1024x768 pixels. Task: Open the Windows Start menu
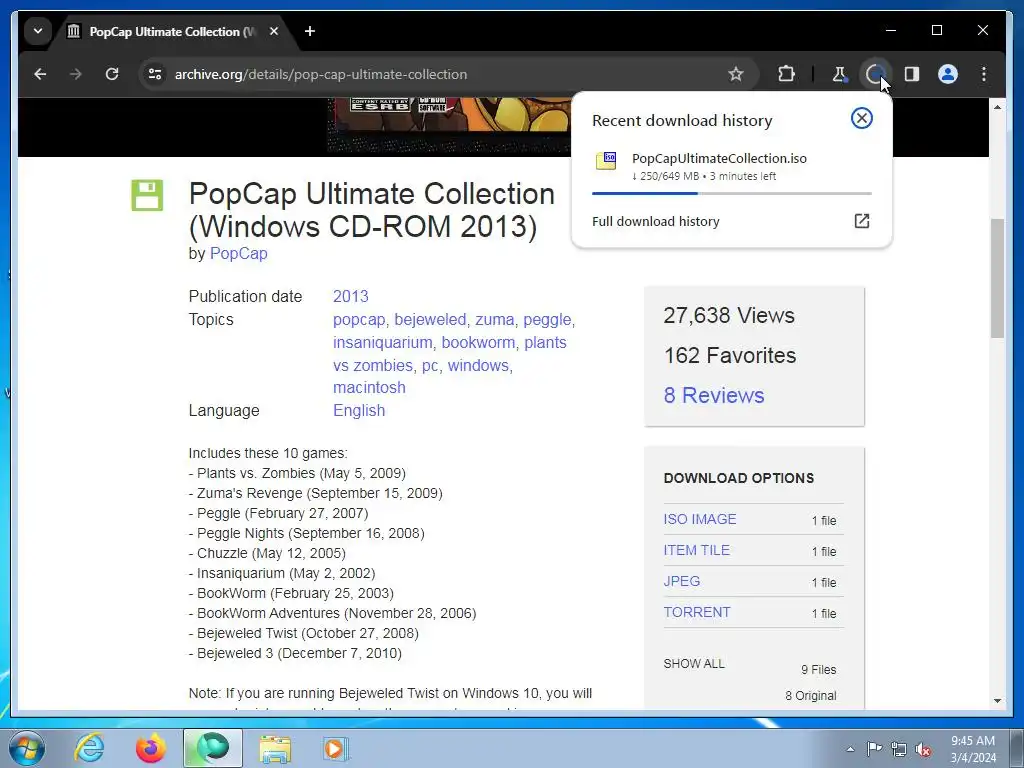[27, 748]
